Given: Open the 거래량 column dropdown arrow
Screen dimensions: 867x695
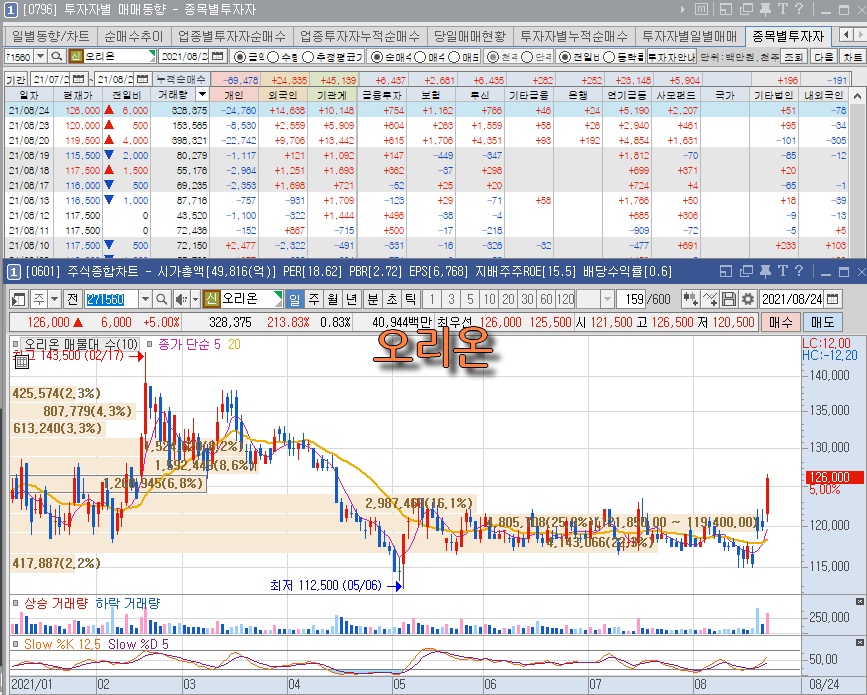Looking at the screenshot, I should click(202, 95).
